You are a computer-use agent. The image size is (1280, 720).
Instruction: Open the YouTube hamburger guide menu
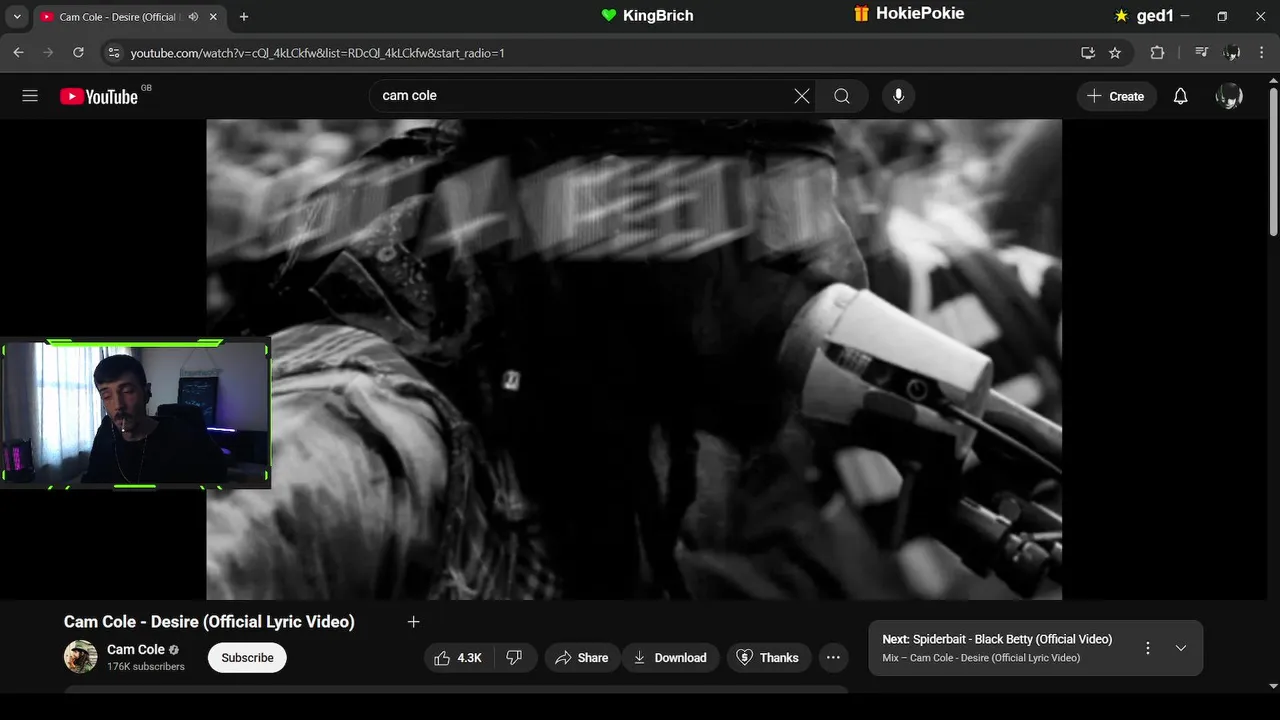30,96
